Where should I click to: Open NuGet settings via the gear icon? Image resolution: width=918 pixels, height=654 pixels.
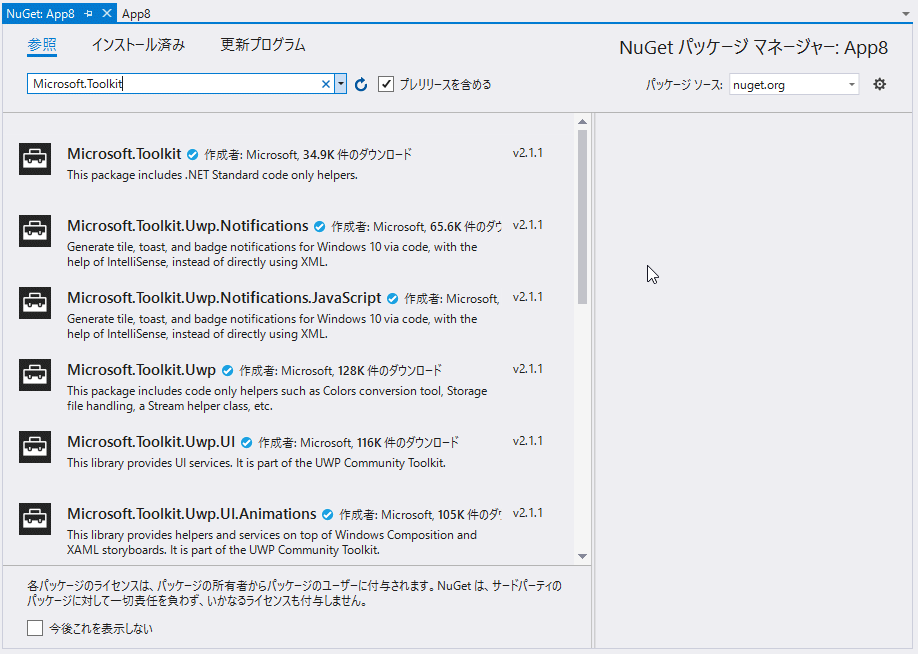879,84
